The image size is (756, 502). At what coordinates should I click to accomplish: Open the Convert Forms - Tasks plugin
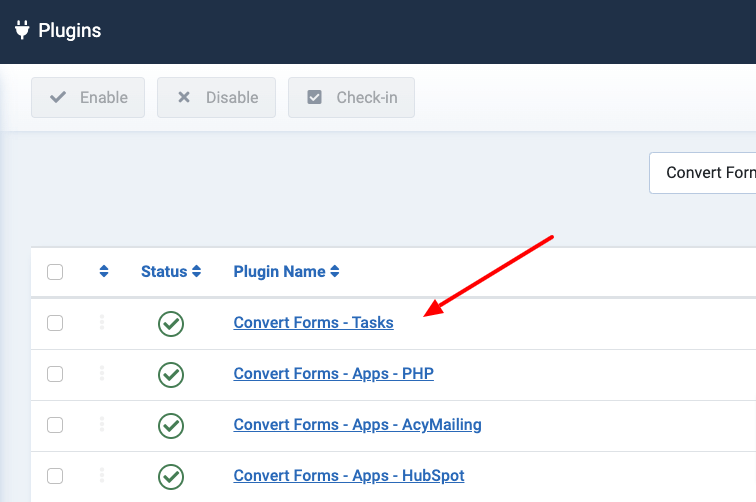313,323
